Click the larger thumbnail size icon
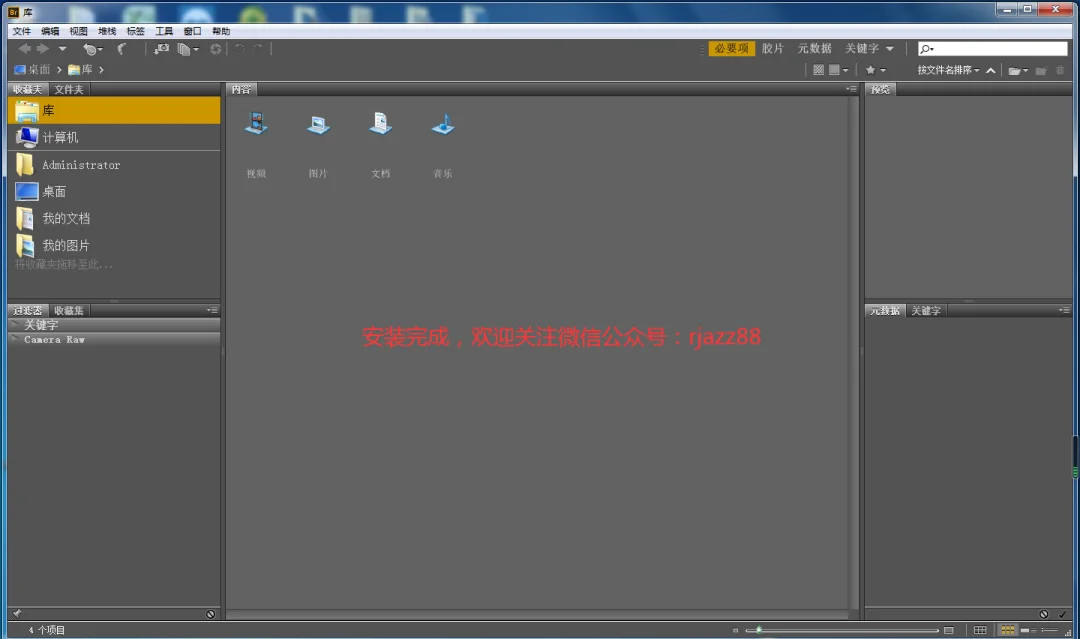The image size is (1080, 639). coord(948,630)
